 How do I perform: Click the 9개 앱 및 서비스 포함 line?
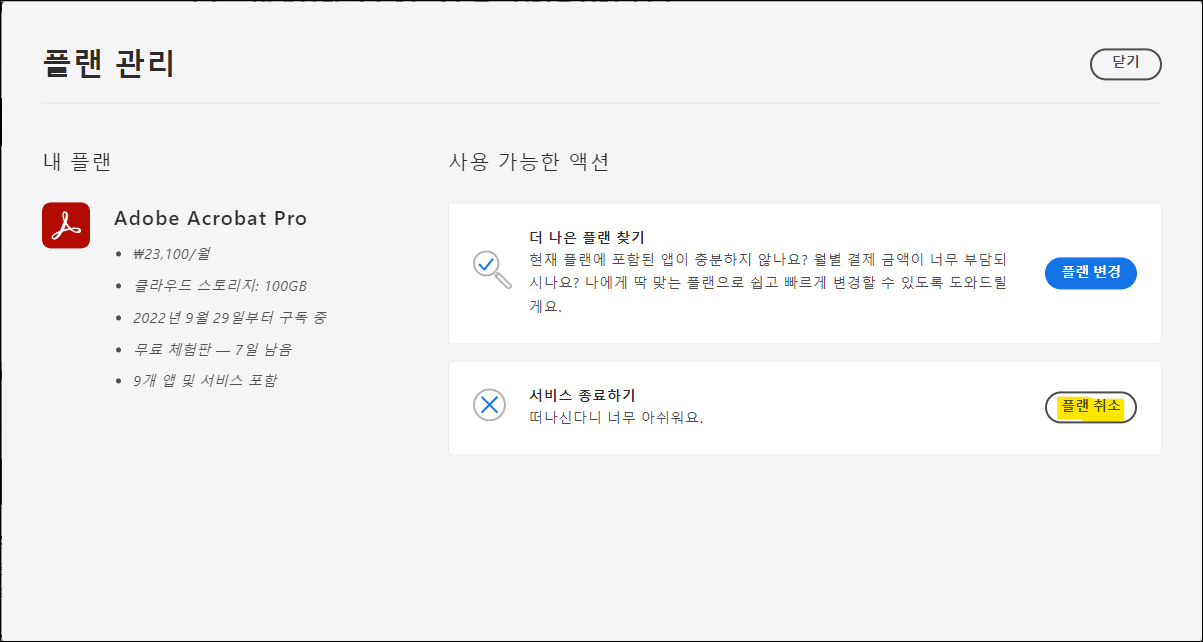tap(205, 380)
